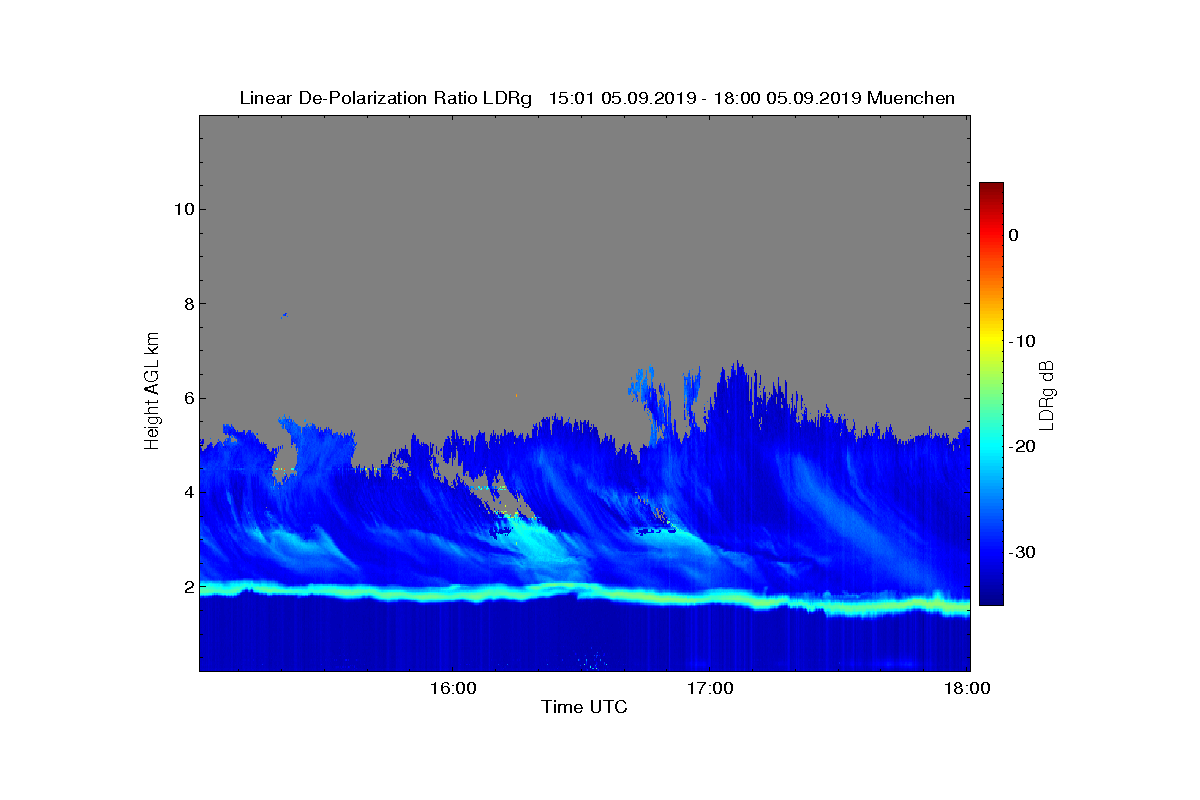
Task: Click the bright melting-layer band near 2 km
Action: (x=584, y=594)
